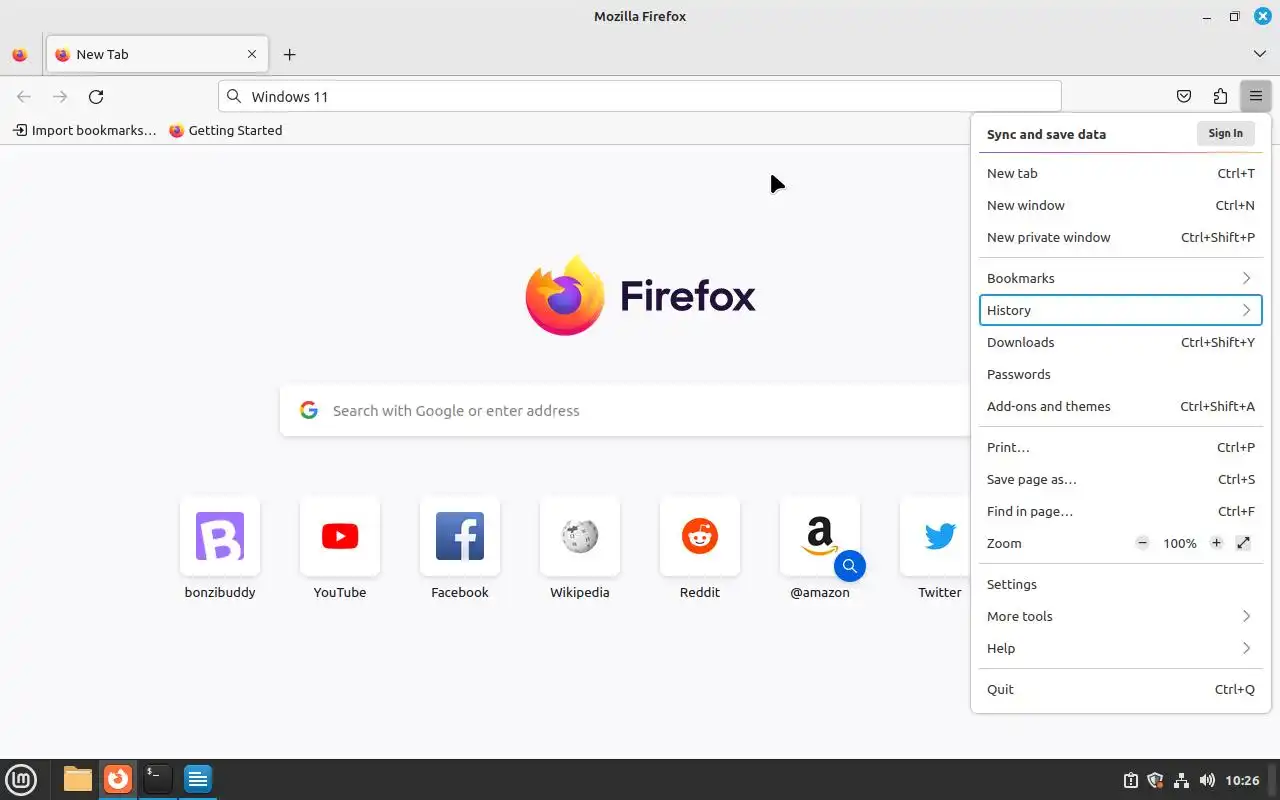Choose Print… in the menu
This screenshot has height=800, width=1280.
click(1120, 447)
